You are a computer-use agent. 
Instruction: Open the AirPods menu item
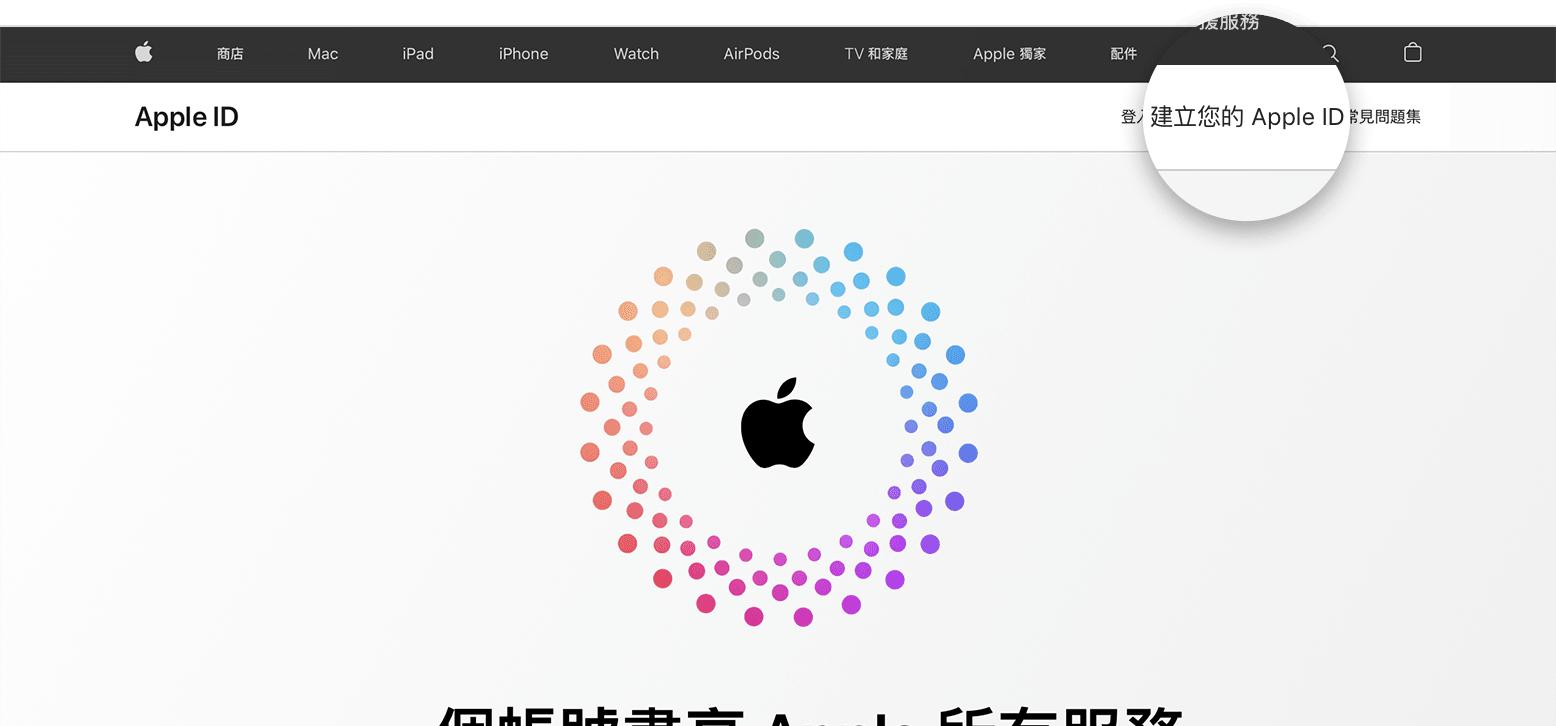click(751, 54)
